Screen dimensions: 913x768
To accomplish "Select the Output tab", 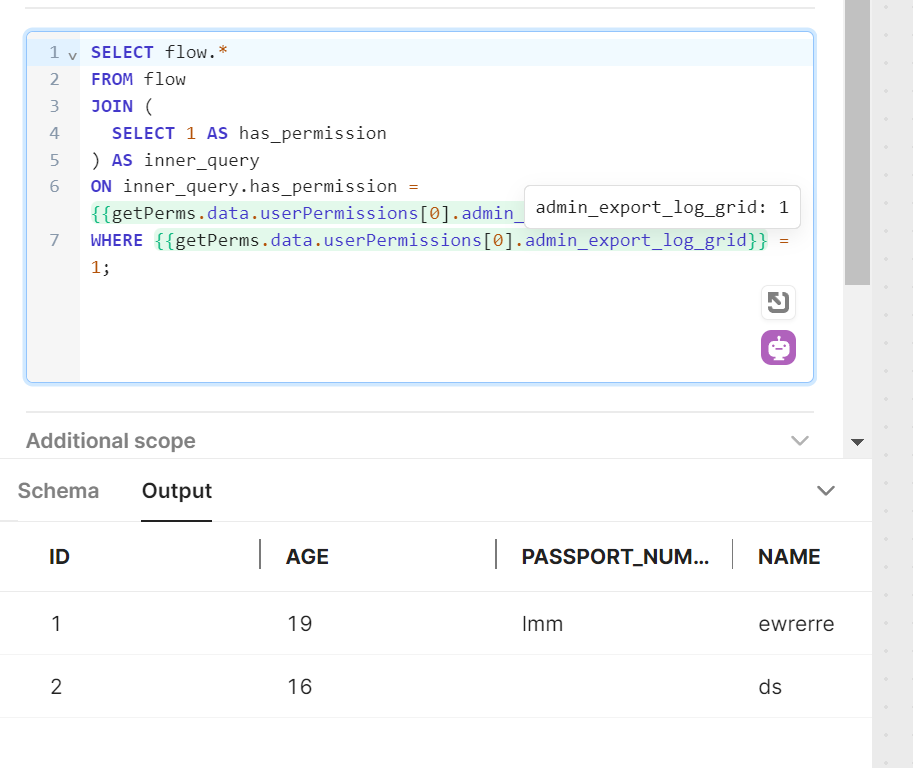I will pyautogui.click(x=176, y=491).
